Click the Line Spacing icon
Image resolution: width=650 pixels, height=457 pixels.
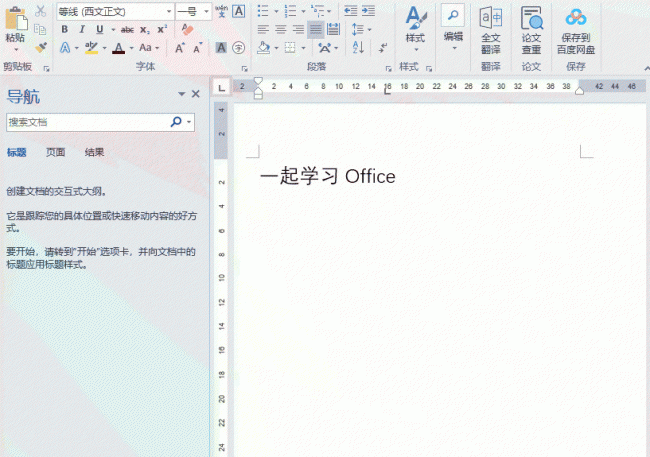point(357,29)
